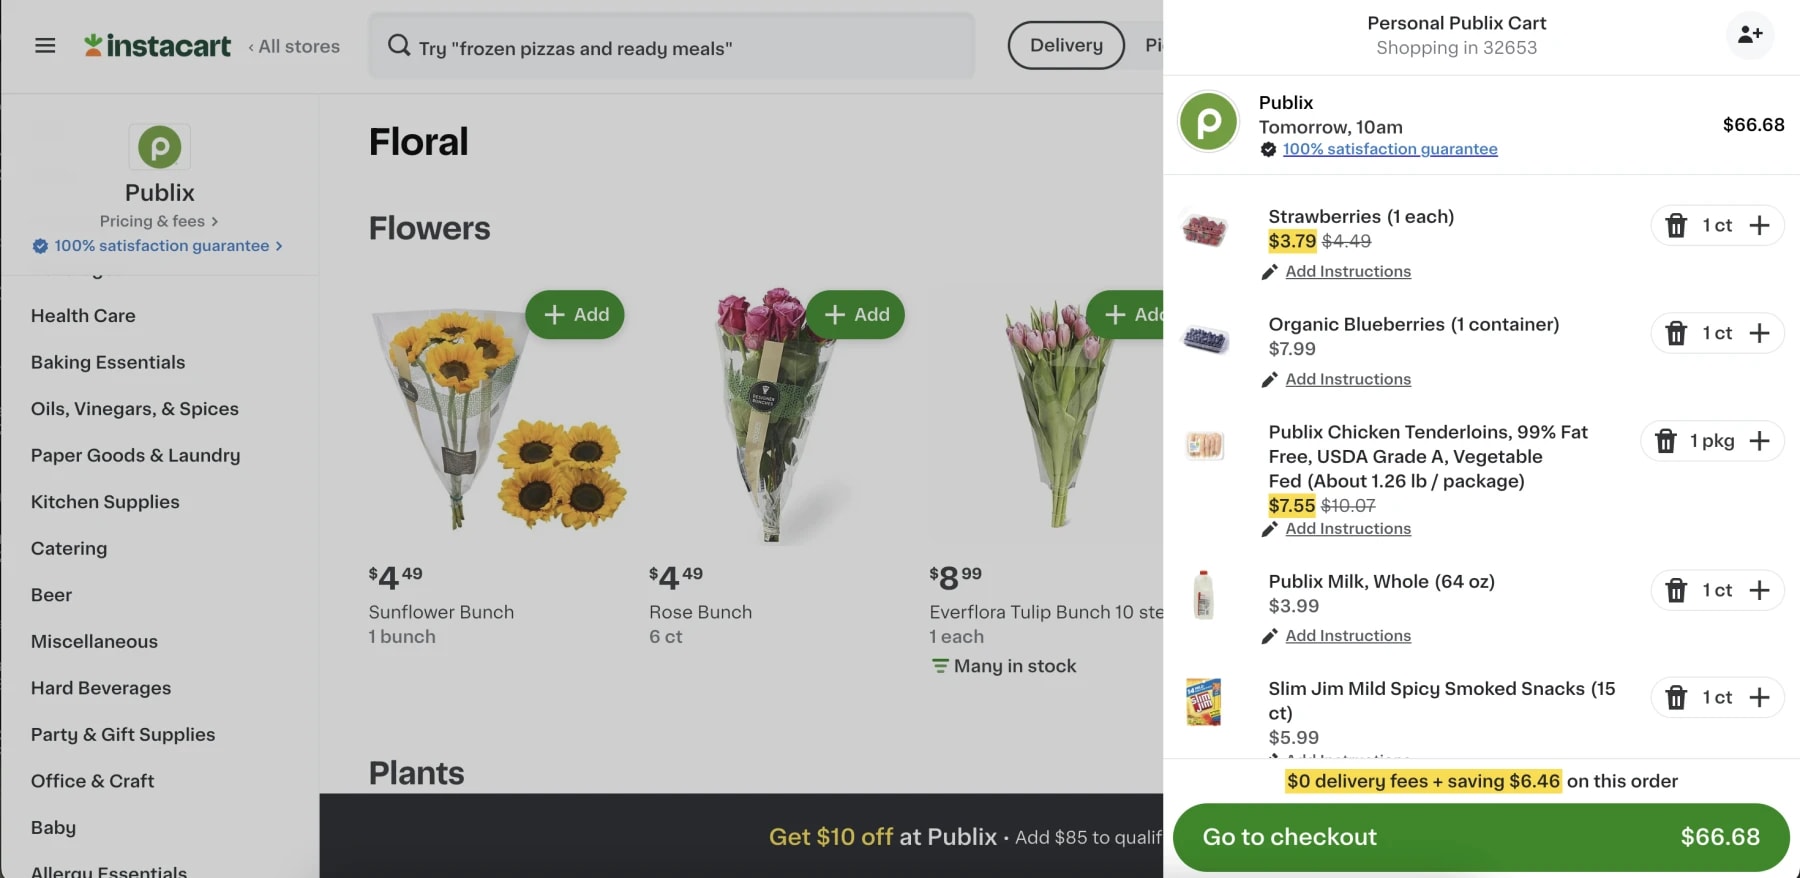Increase Publix Milk quantity with plus icon
Screen dimensions: 1800x878
1760,590
